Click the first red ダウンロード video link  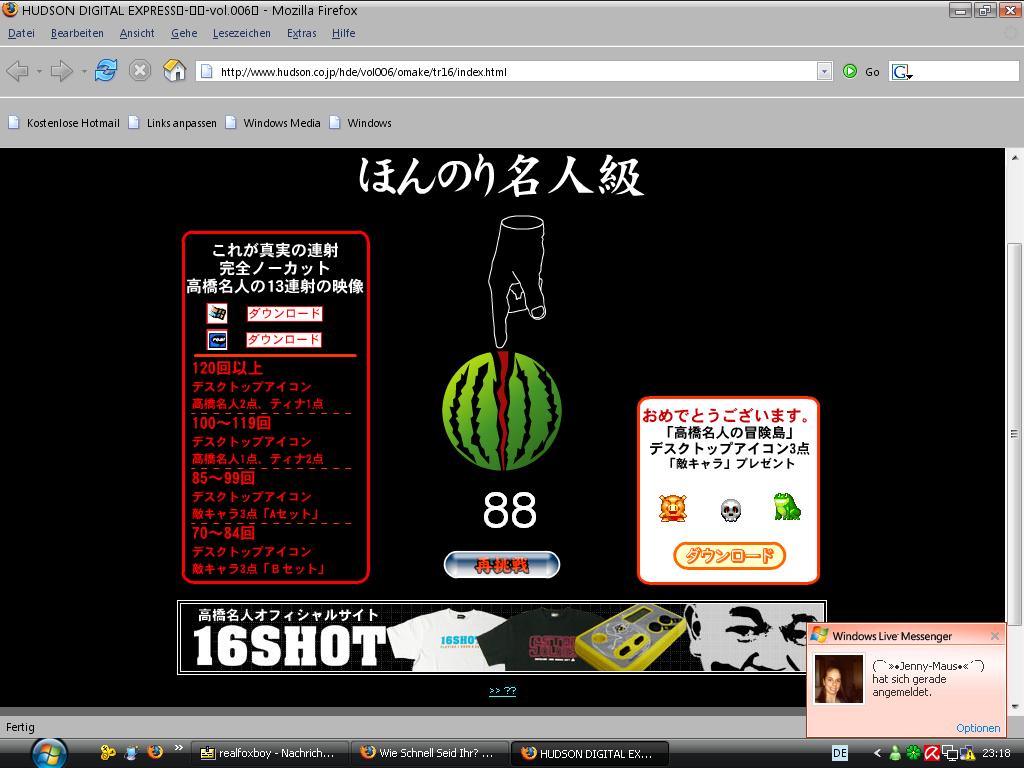284,313
